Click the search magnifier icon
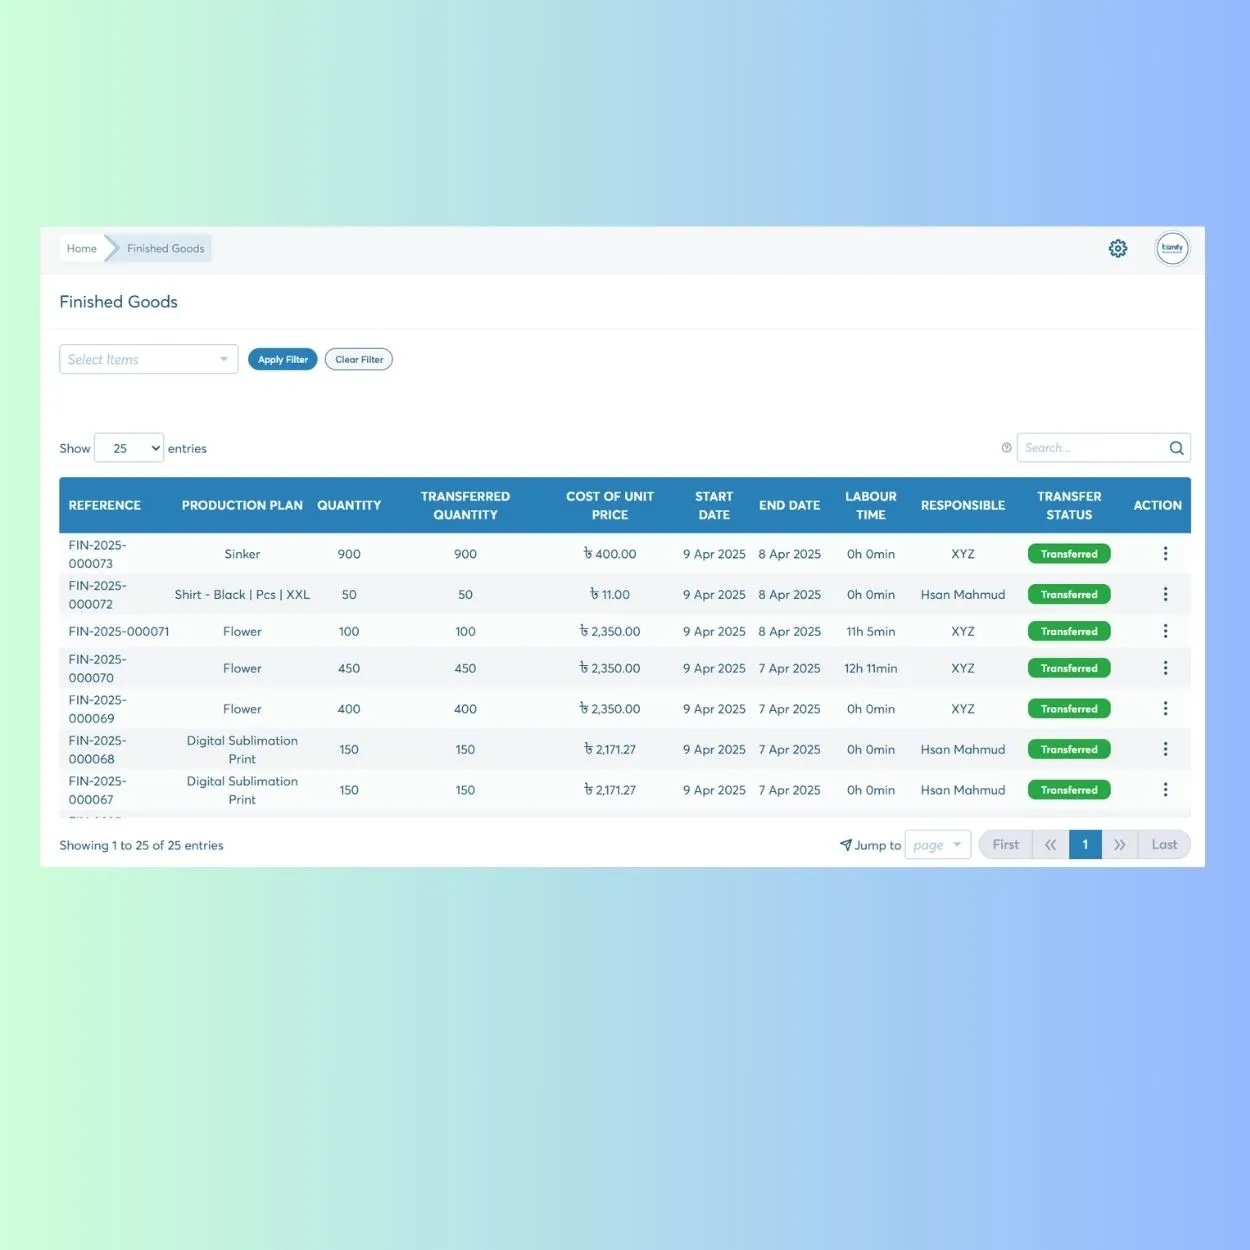Screen dimensions: 1250x1250 tap(1177, 447)
